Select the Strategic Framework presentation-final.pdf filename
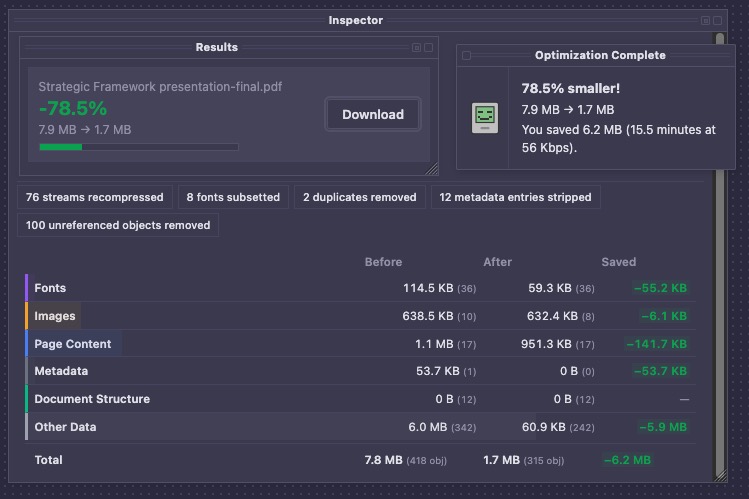 tap(160, 87)
